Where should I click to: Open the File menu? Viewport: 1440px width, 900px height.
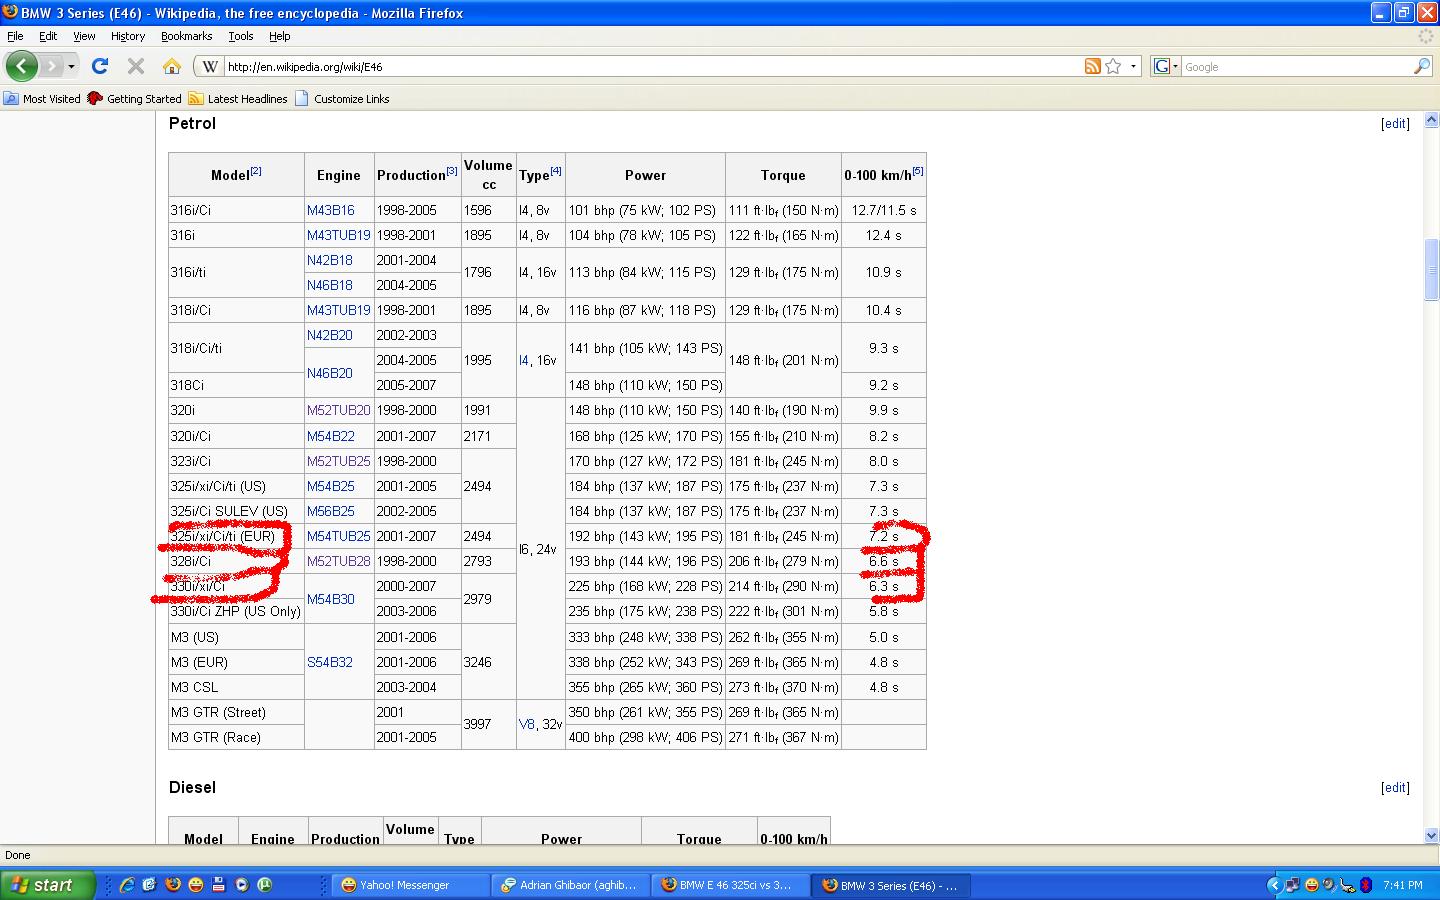coord(15,36)
